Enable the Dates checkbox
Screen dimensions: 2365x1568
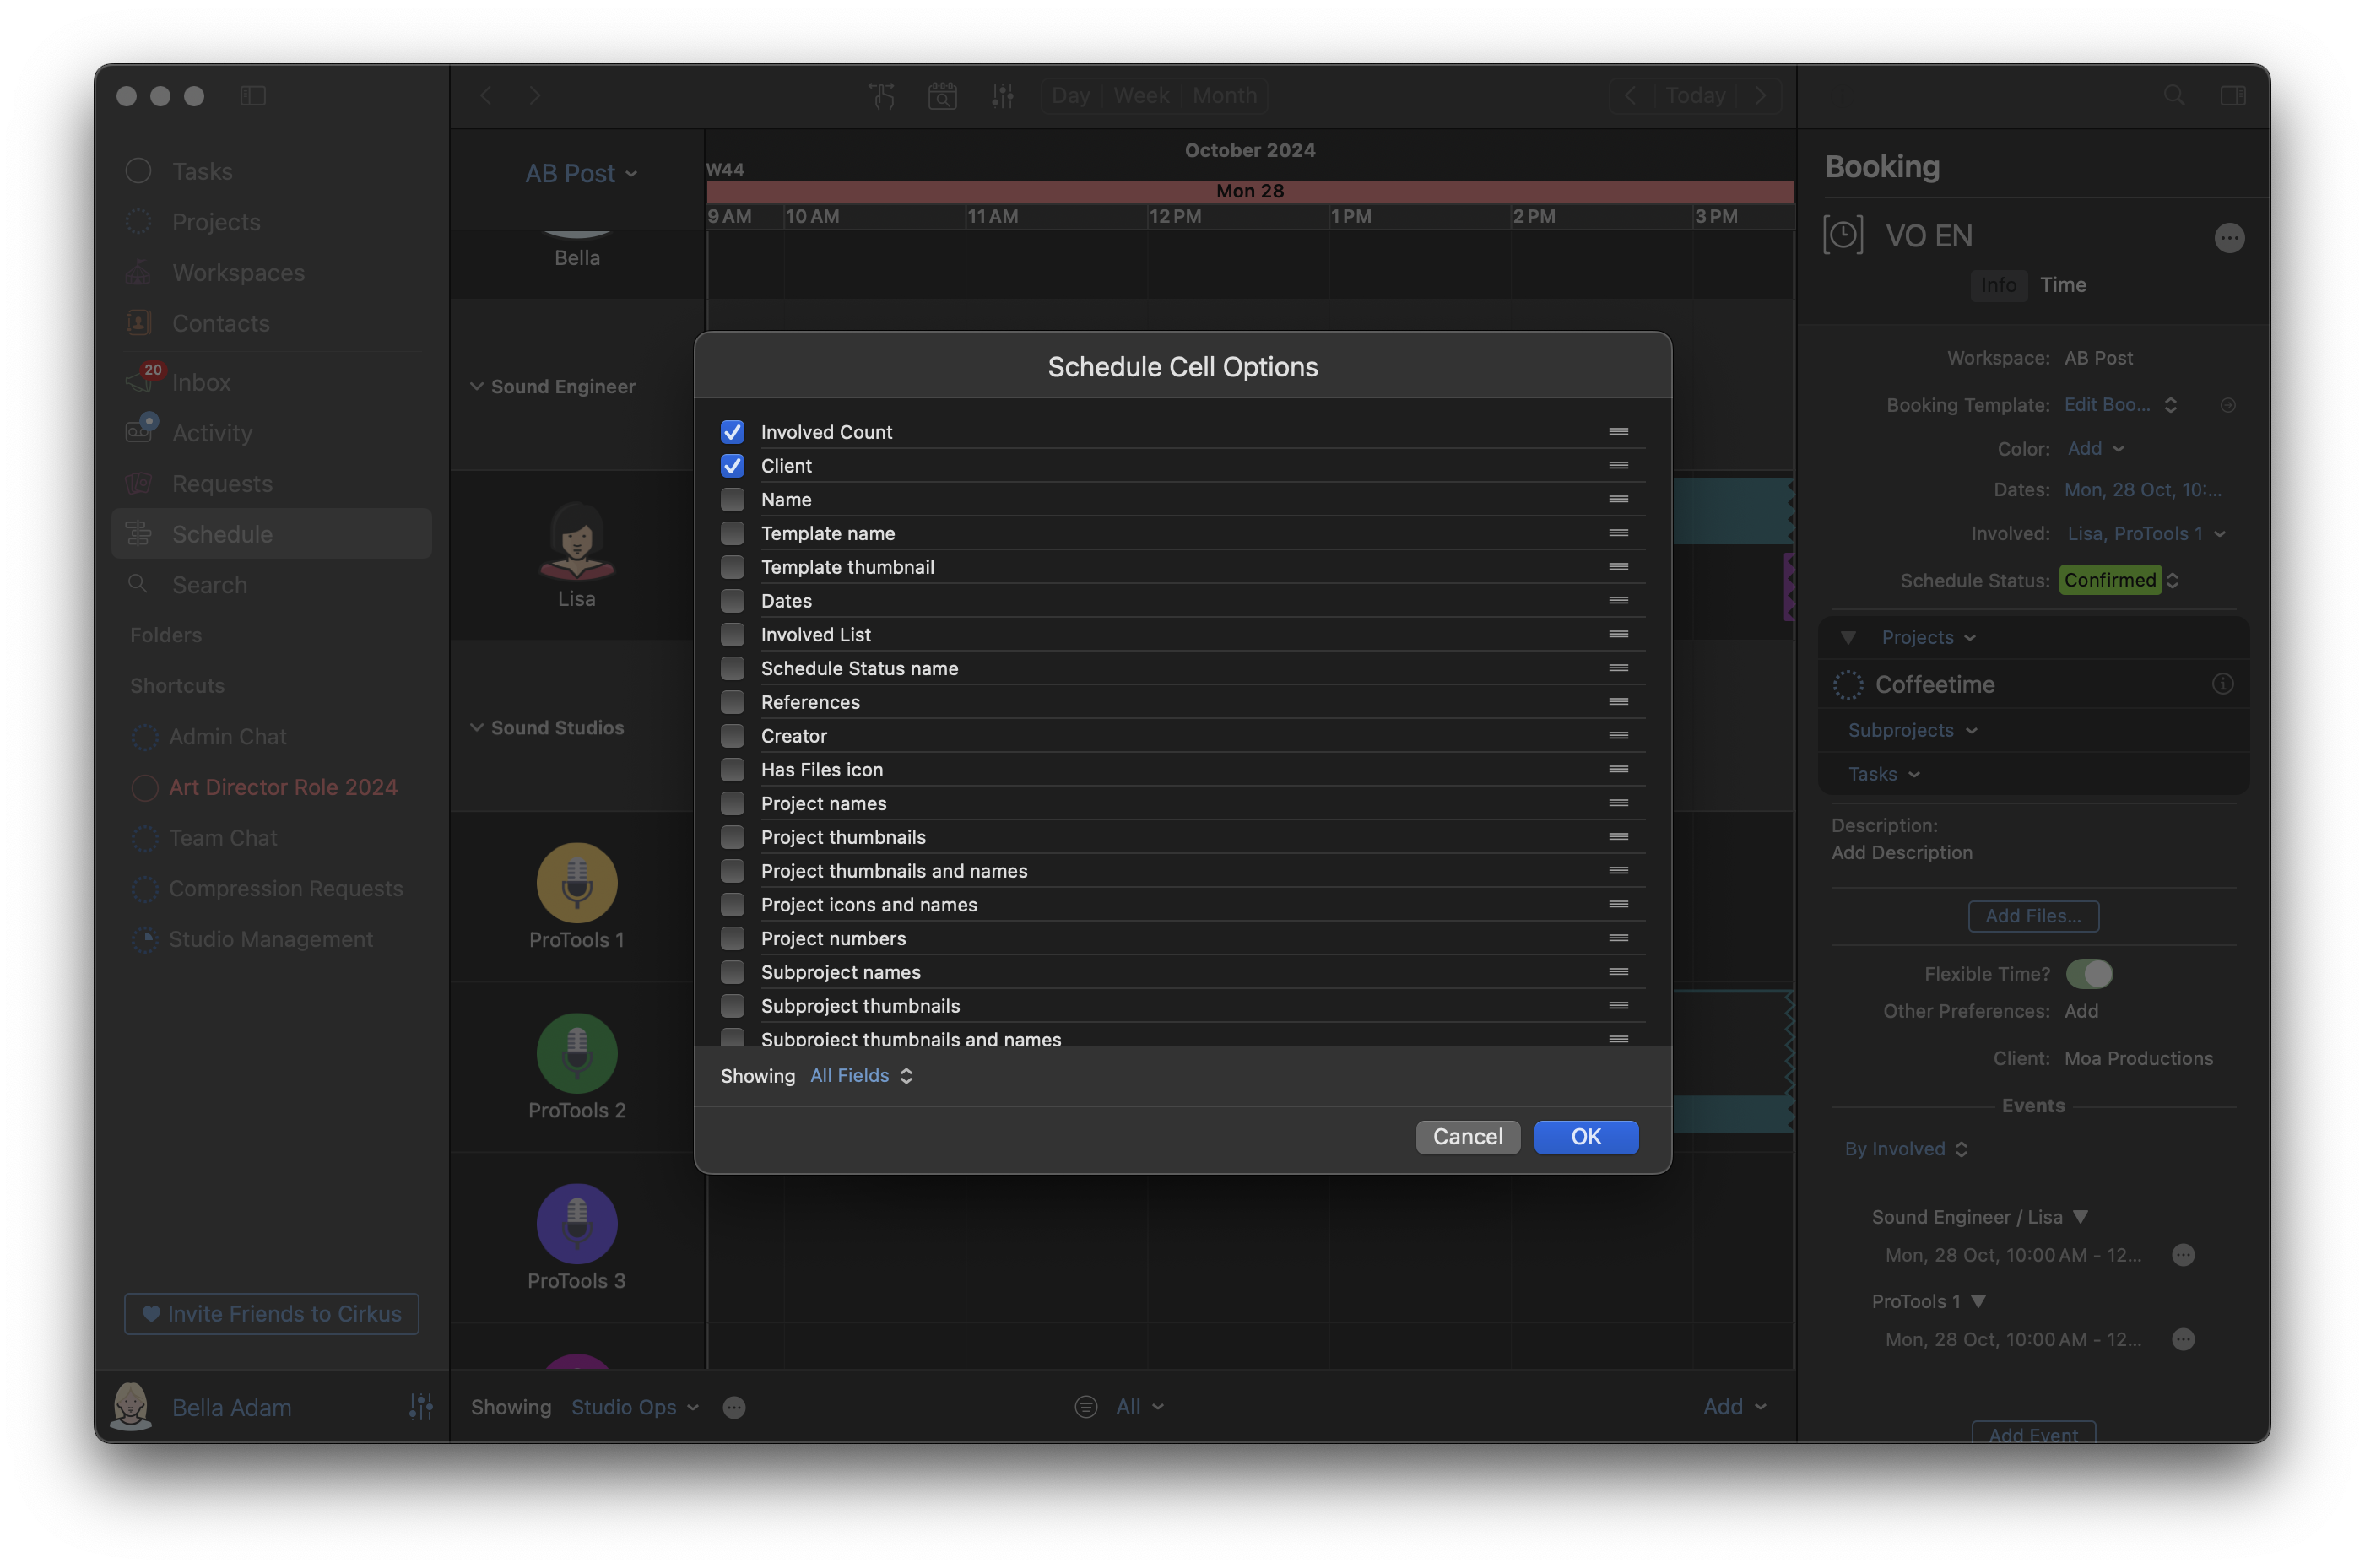pyautogui.click(x=732, y=601)
